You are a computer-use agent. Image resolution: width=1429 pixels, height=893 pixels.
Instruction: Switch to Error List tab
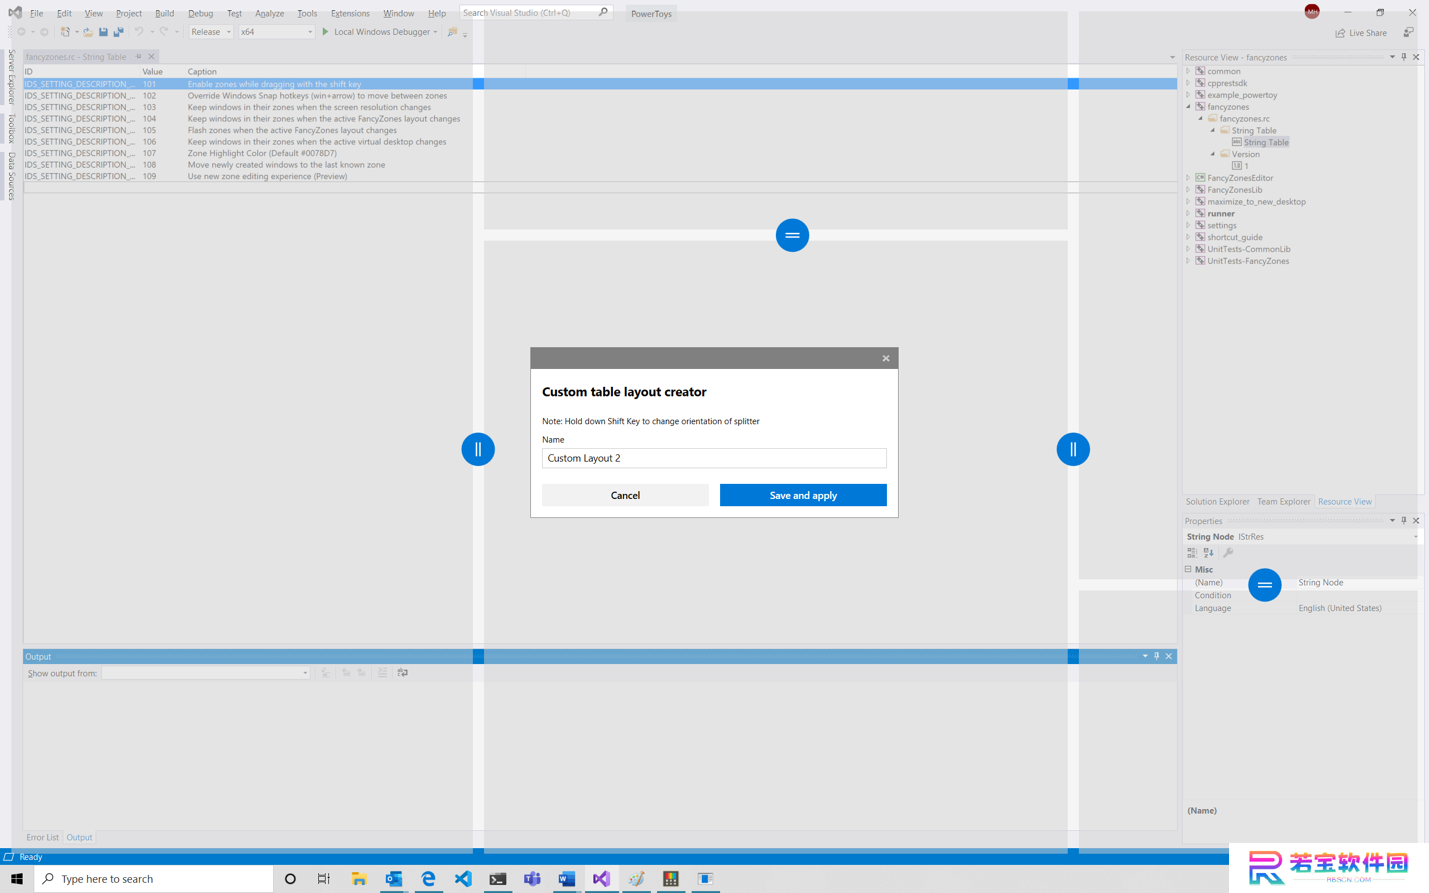(42, 838)
